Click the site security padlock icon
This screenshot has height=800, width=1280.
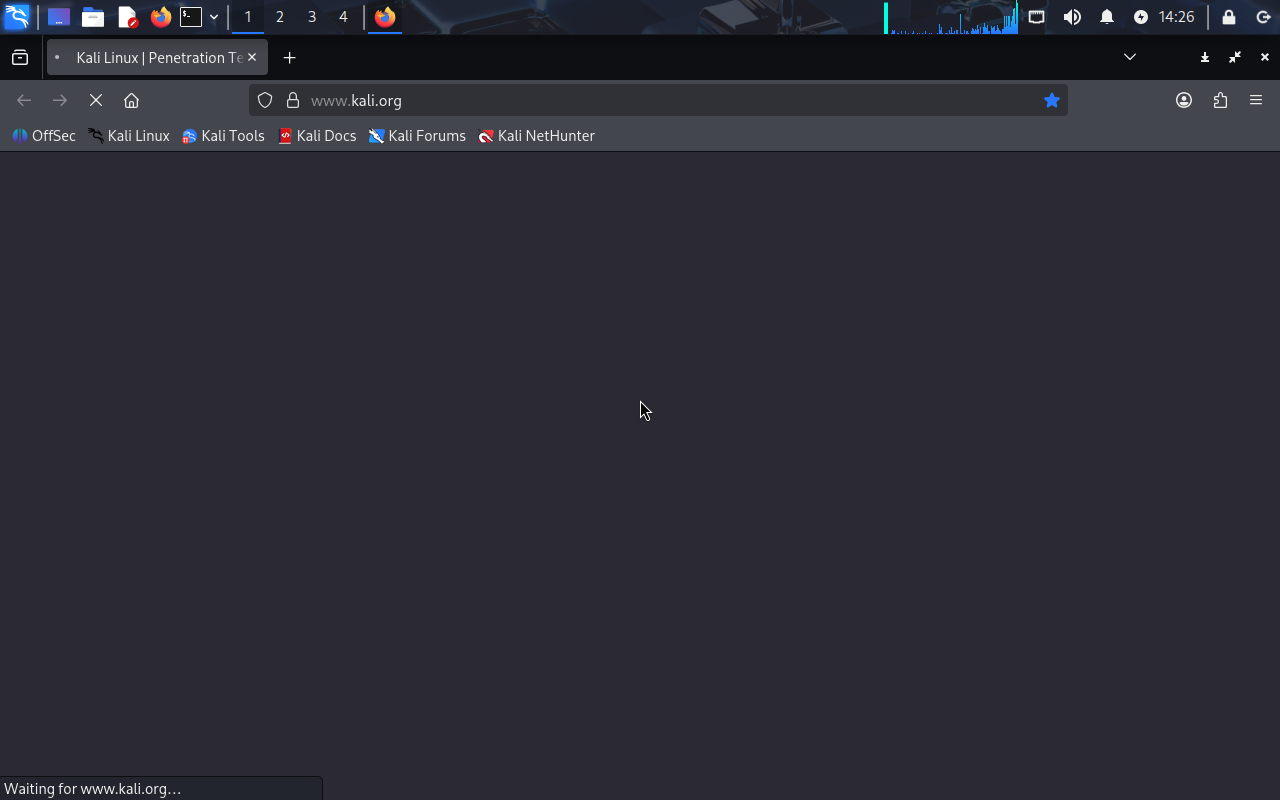(x=293, y=100)
